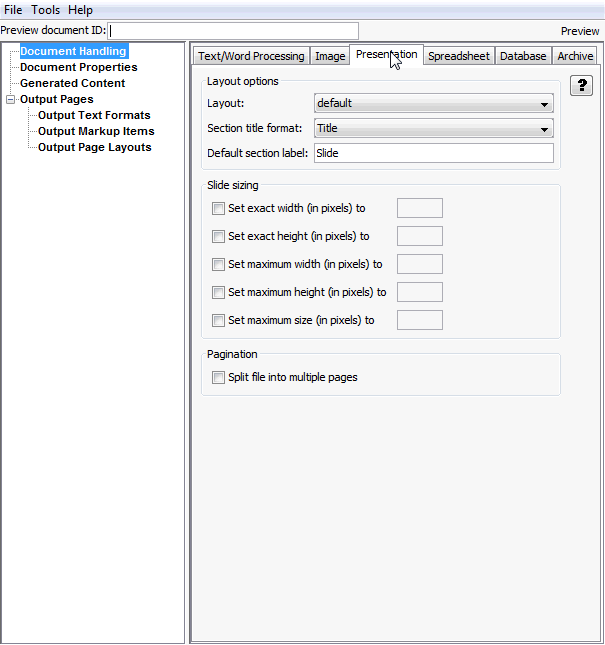
Task: Open the Archive tab
Action: point(575,56)
